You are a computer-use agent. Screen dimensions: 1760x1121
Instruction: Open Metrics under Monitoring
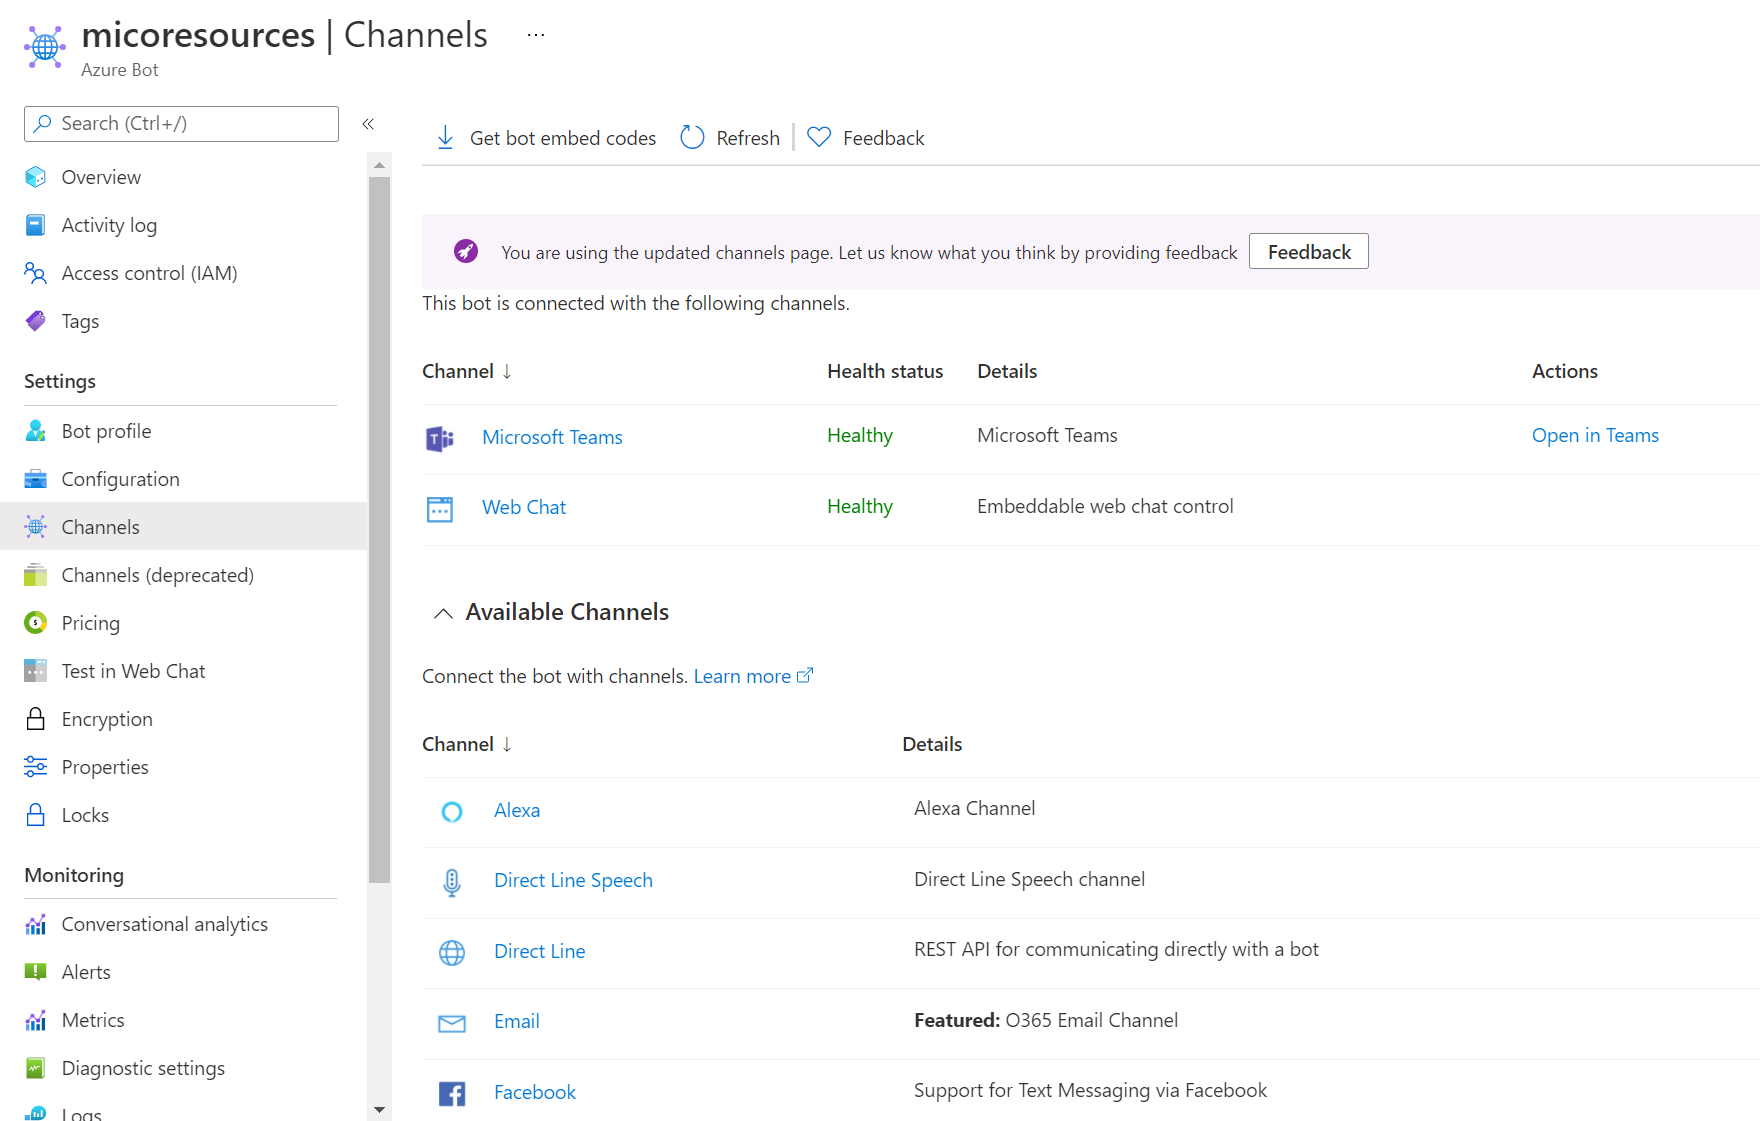click(93, 1020)
